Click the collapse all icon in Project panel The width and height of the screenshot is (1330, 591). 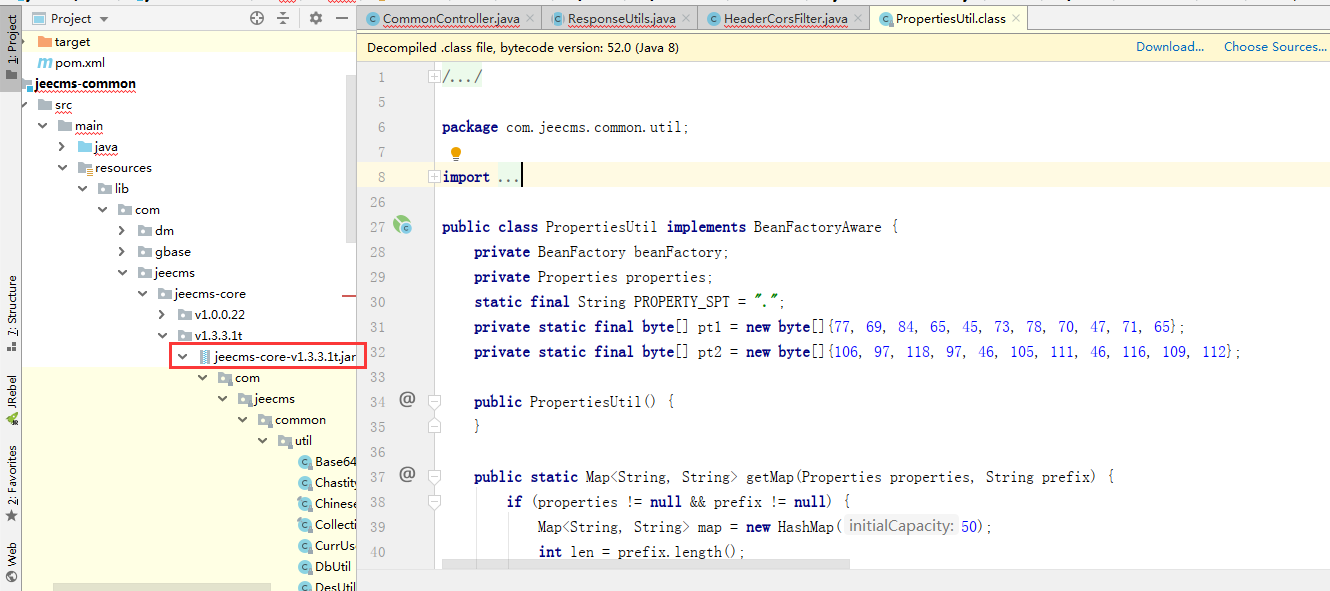tap(283, 18)
